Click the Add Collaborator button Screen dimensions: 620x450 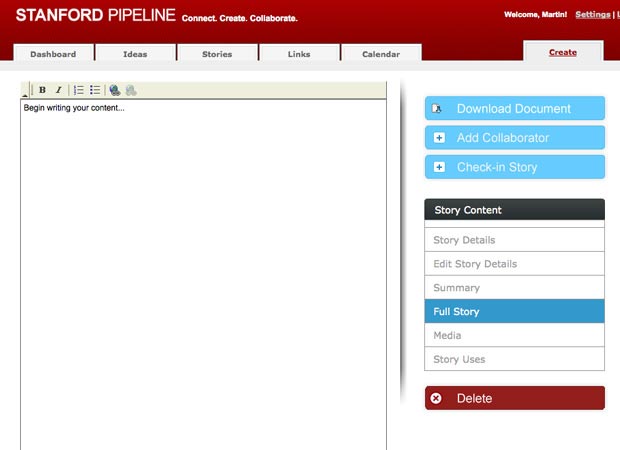point(515,138)
